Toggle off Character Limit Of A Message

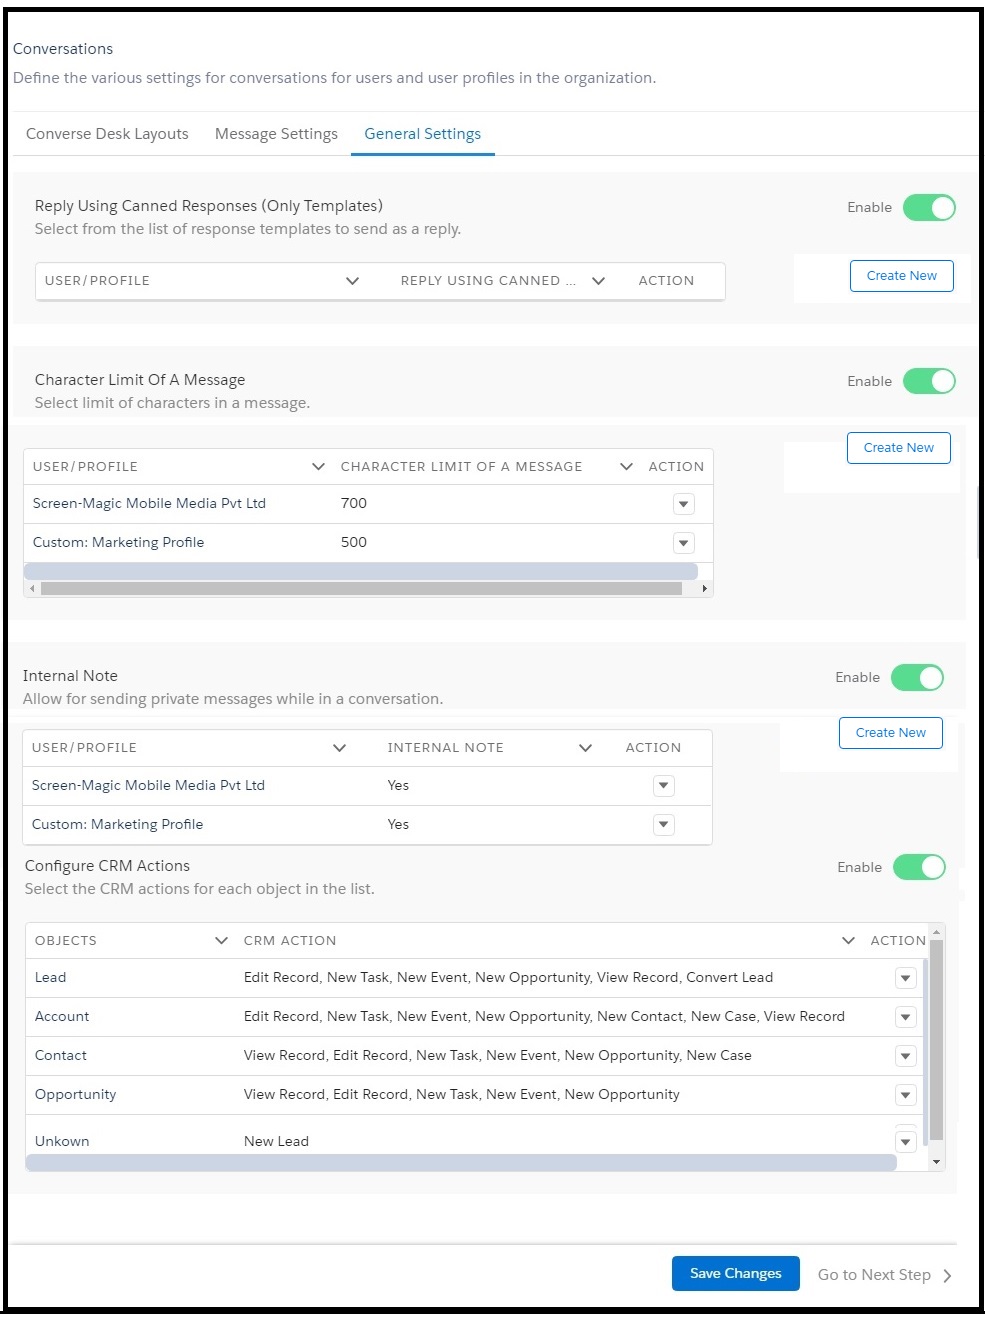tap(929, 381)
